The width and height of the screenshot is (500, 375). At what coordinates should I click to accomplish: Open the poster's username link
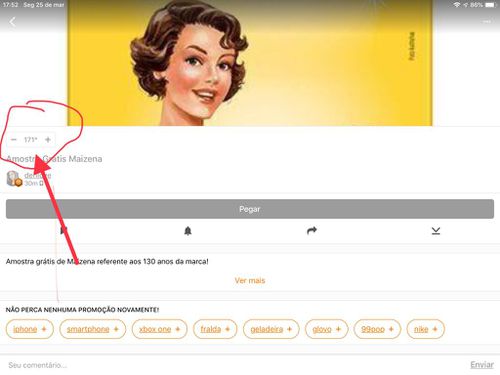[x=37, y=175]
